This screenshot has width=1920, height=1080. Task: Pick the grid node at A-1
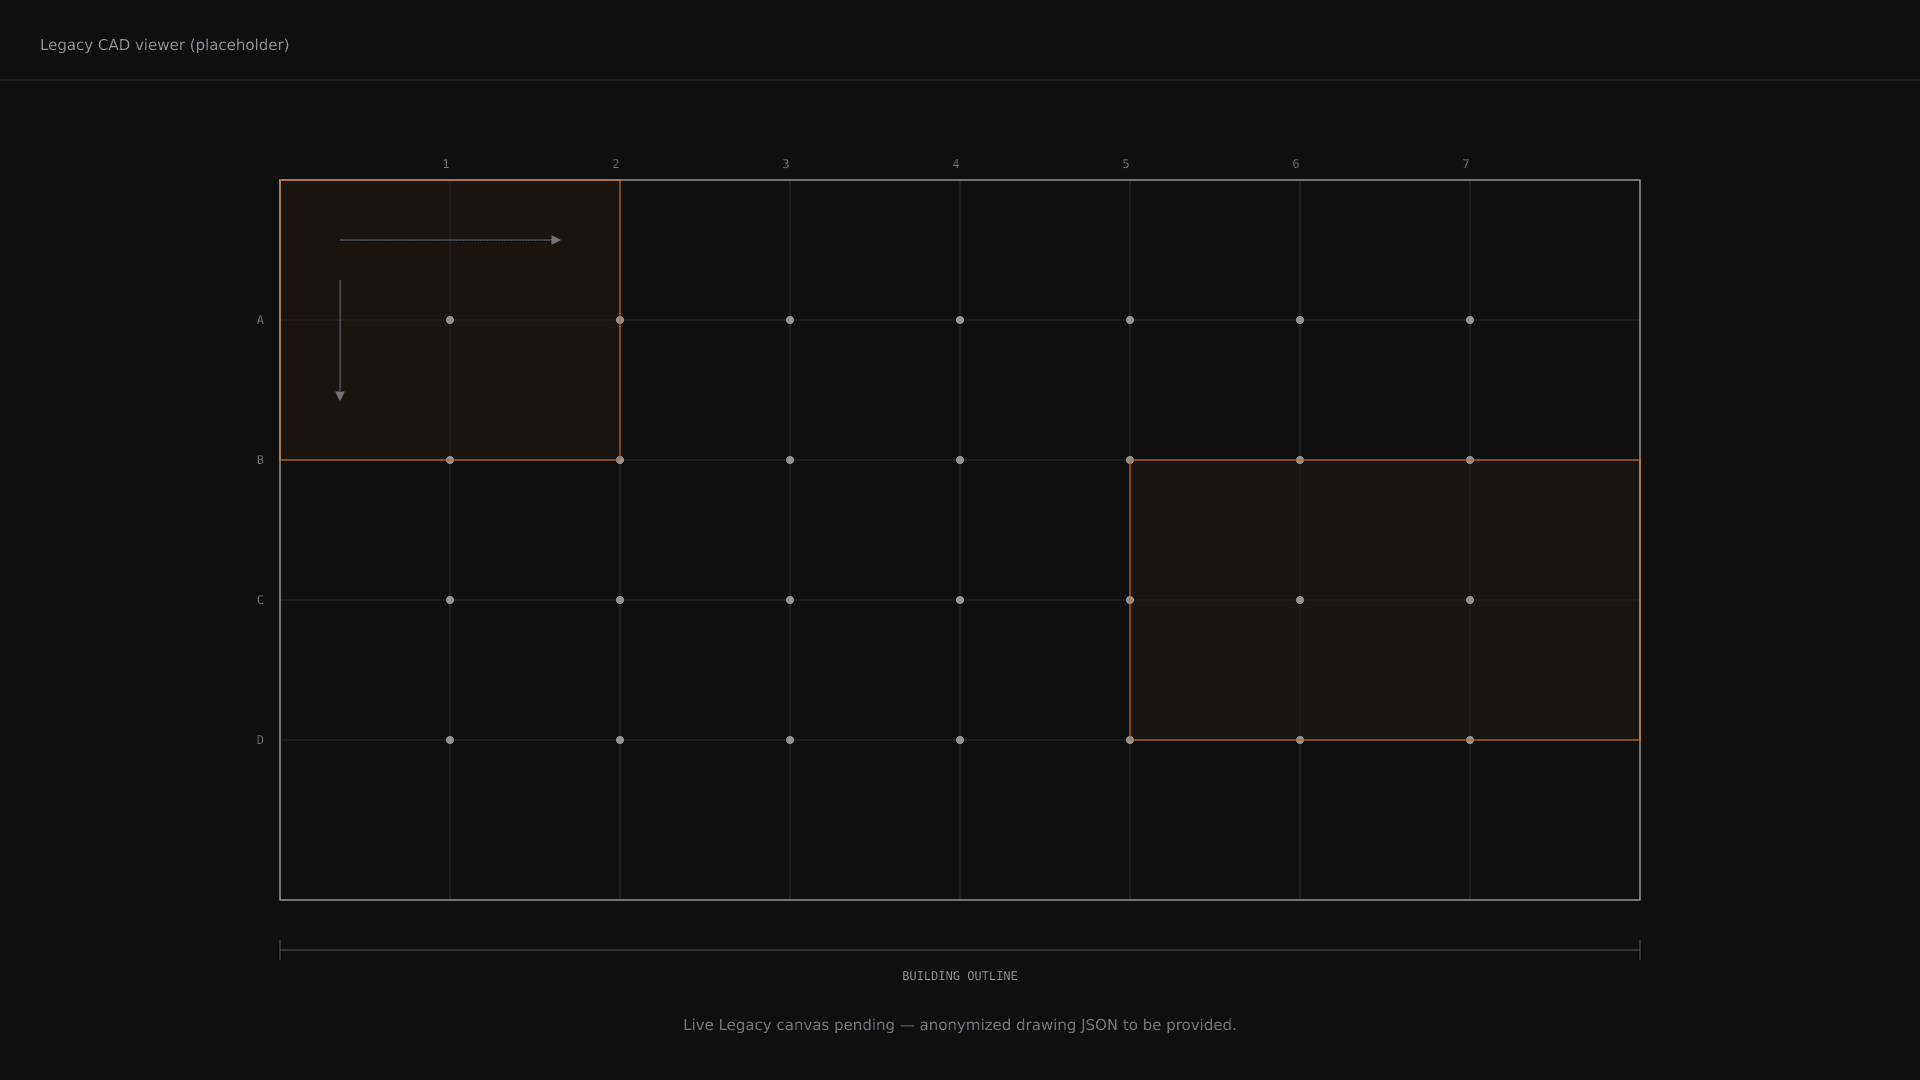pos(450,320)
